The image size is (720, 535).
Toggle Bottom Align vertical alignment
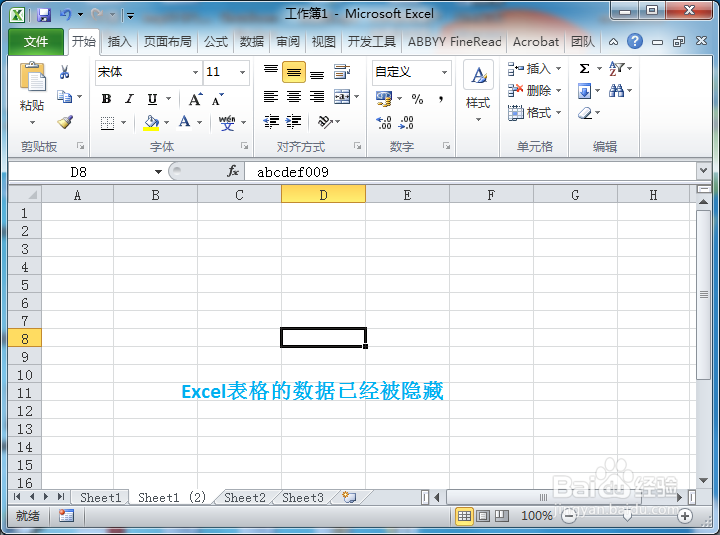(317, 72)
